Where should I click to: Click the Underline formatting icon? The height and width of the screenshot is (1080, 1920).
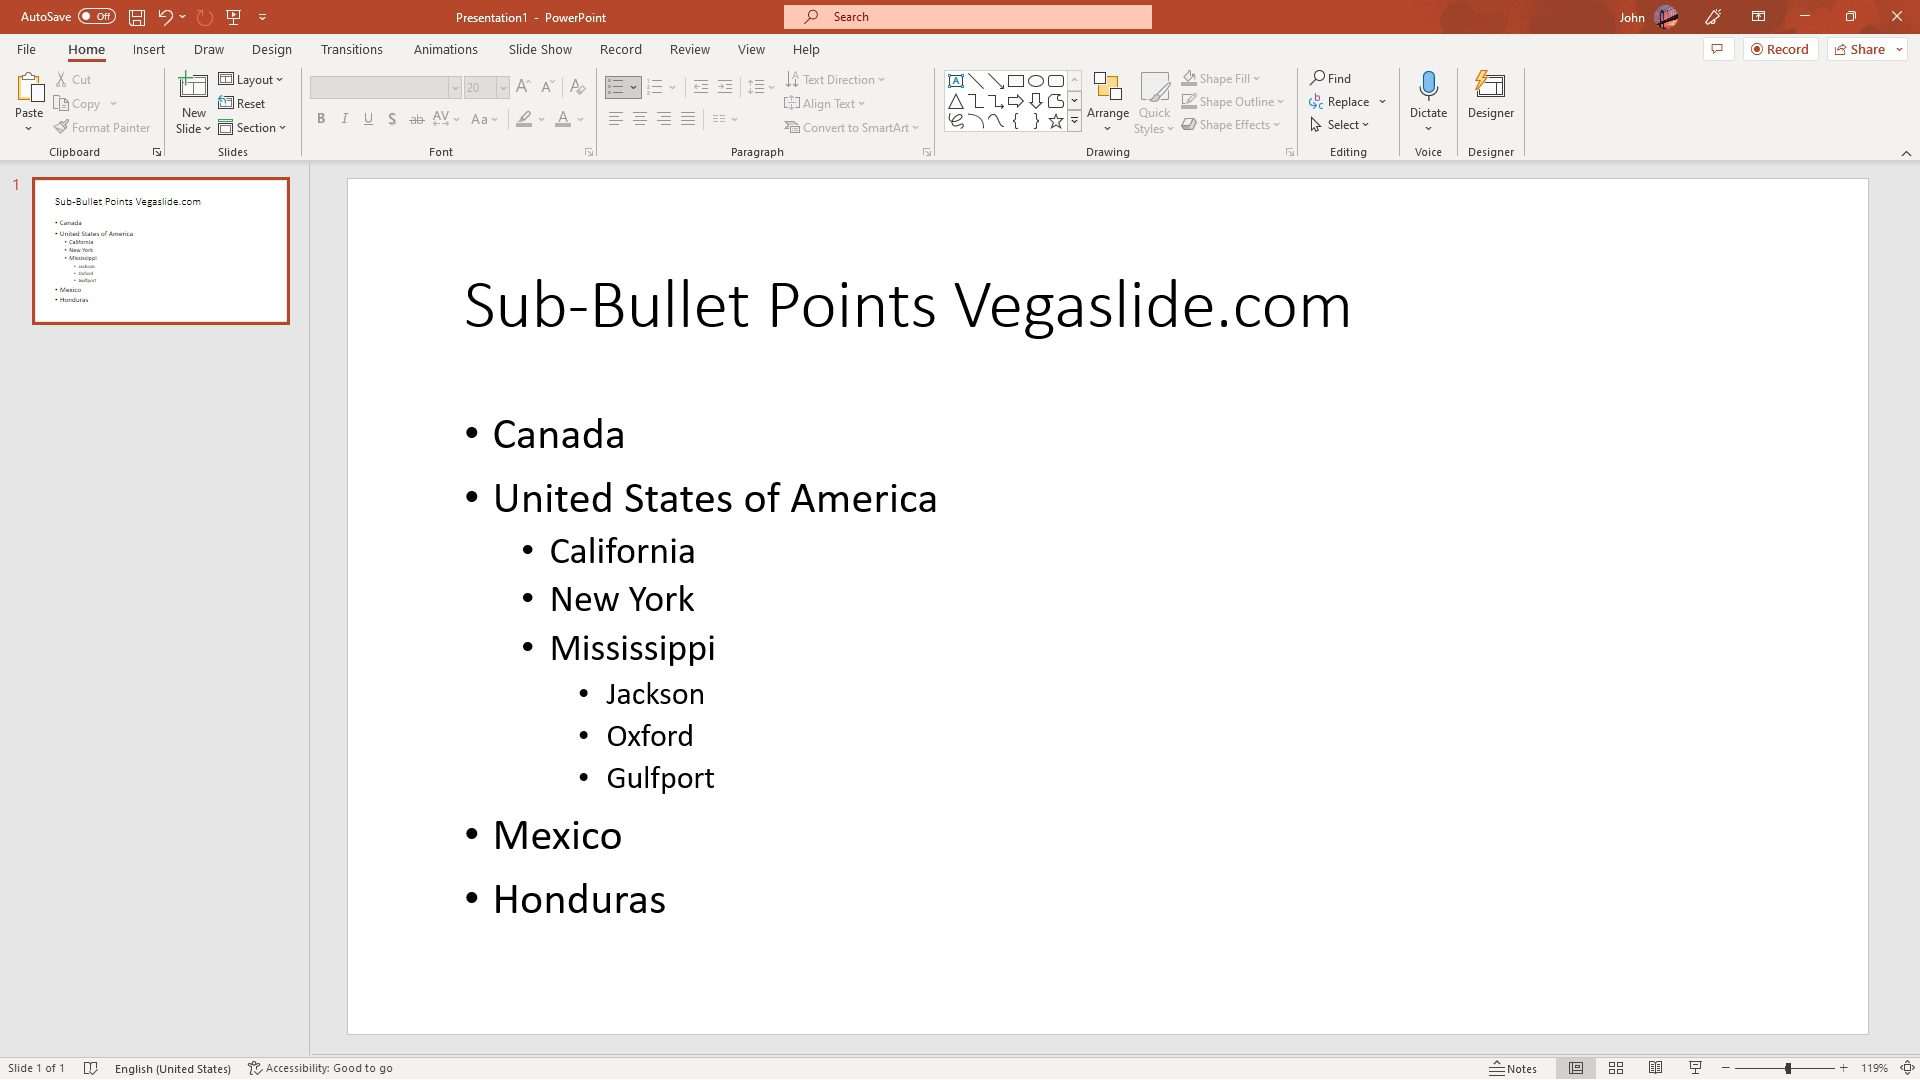point(367,119)
